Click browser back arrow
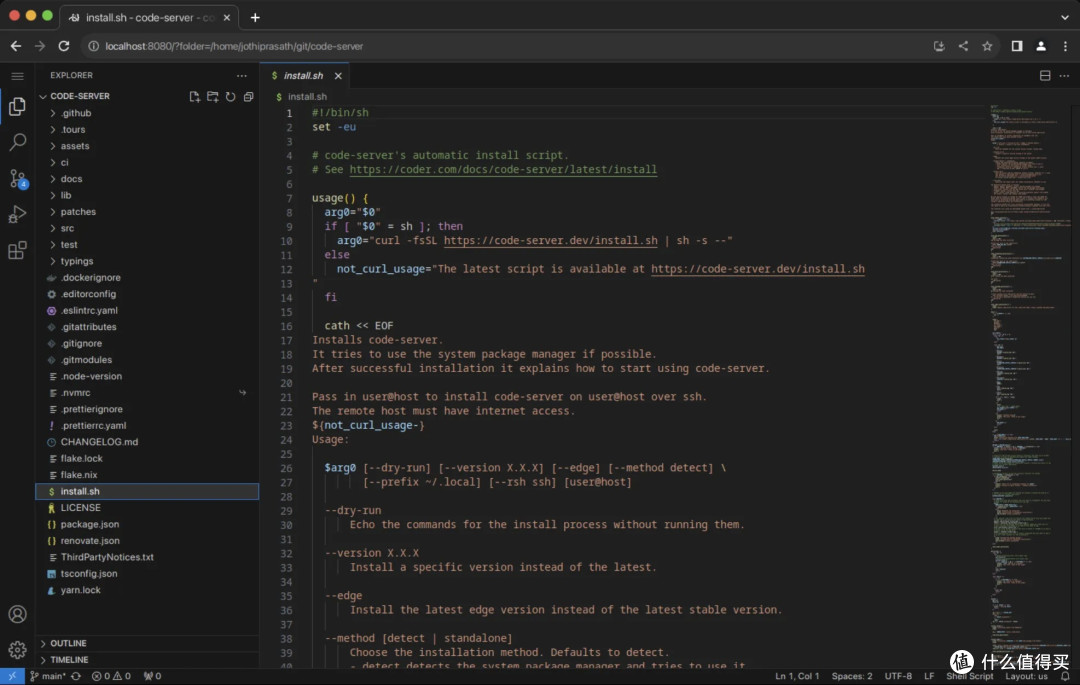 pyautogui.click(x=16, y=46)
